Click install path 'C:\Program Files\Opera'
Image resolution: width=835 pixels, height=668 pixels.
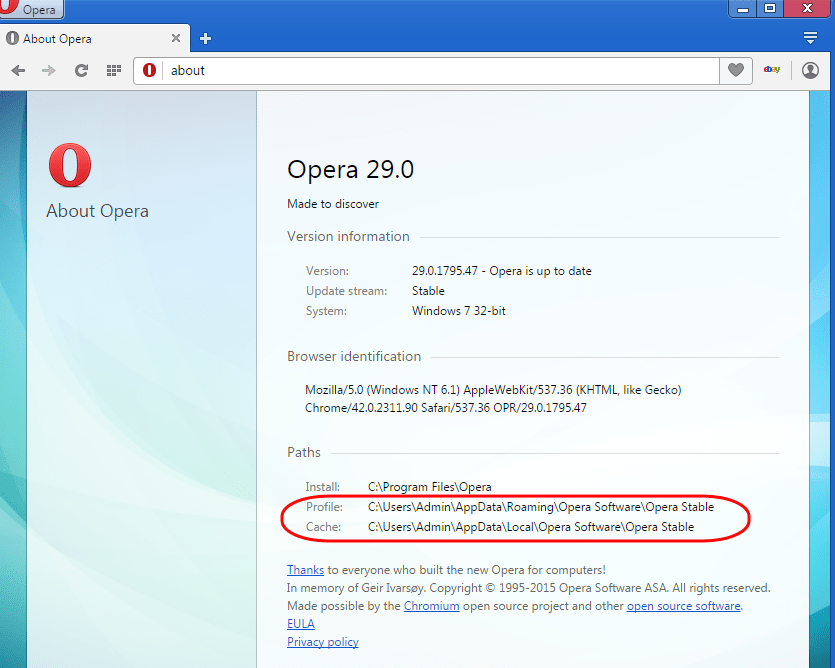[x=430, y=487]
